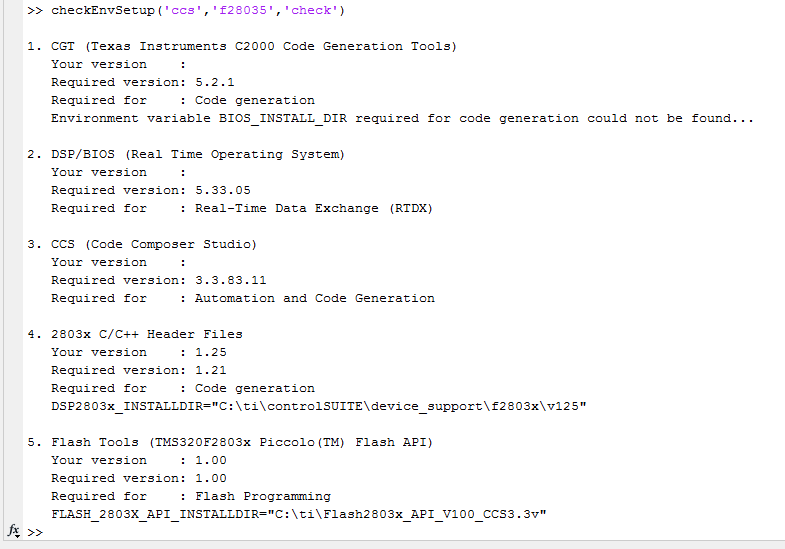The height and width of the screenshot is (549, 785).
Task: Click the CCS Code Composer Studio heading
Action: (154, 244)
